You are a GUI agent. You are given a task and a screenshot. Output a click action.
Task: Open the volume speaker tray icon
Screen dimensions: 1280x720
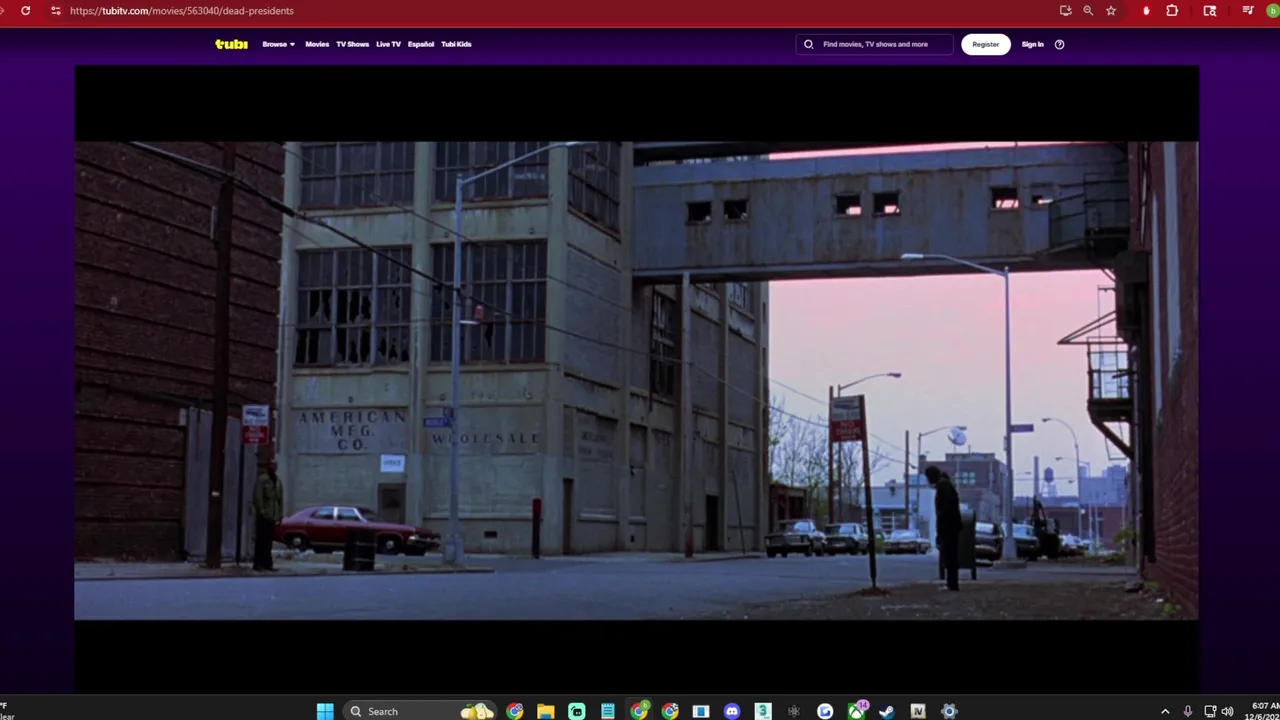point(1227,711)
